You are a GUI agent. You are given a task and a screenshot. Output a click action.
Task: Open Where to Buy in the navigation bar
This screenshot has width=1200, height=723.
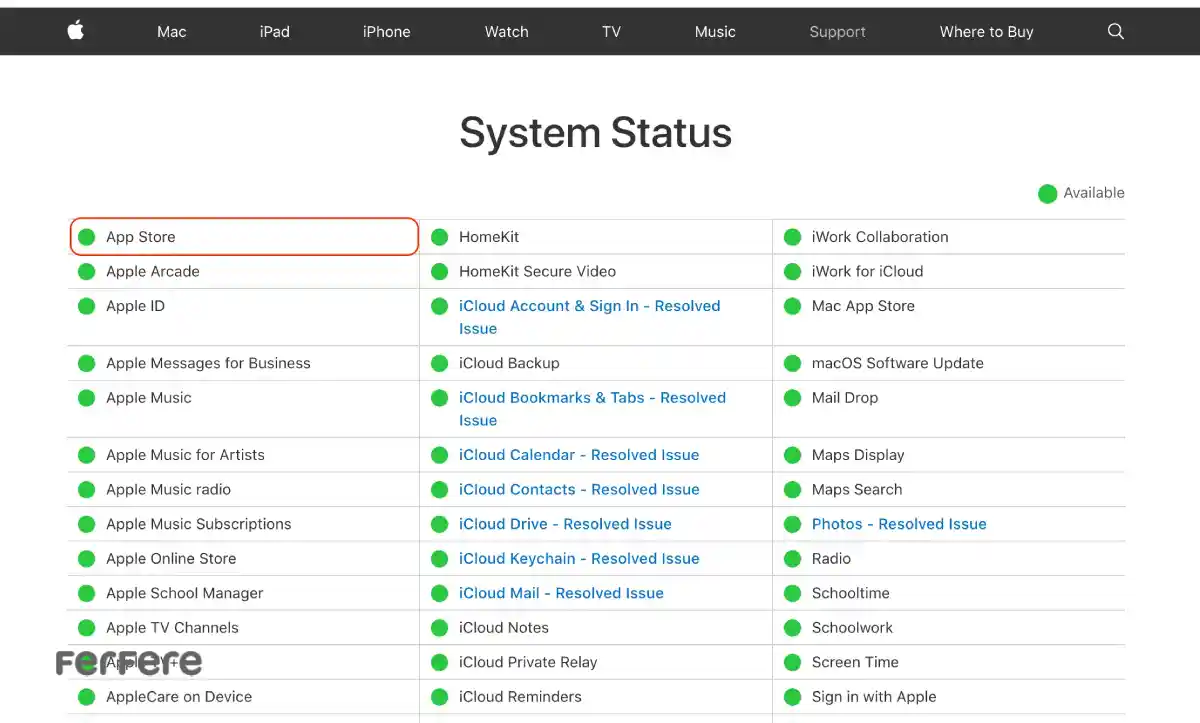(x=987, y=31)
